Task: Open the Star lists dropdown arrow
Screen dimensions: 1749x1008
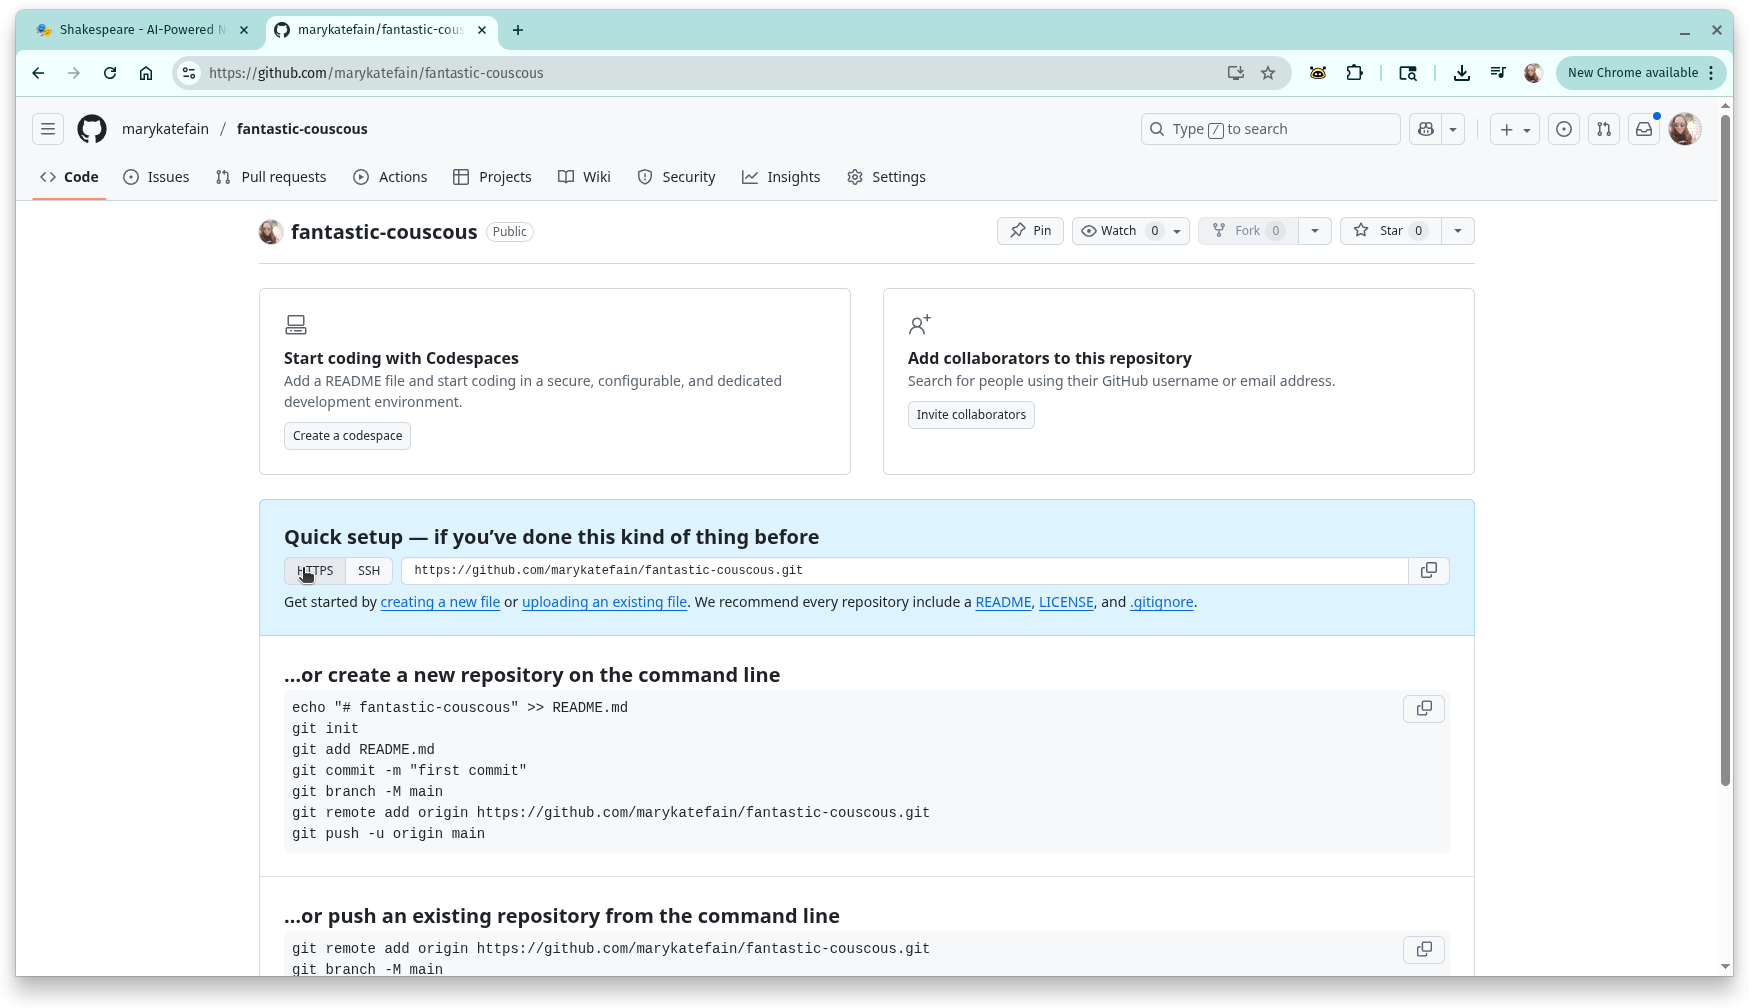Action: click(x=1456, y=230)
